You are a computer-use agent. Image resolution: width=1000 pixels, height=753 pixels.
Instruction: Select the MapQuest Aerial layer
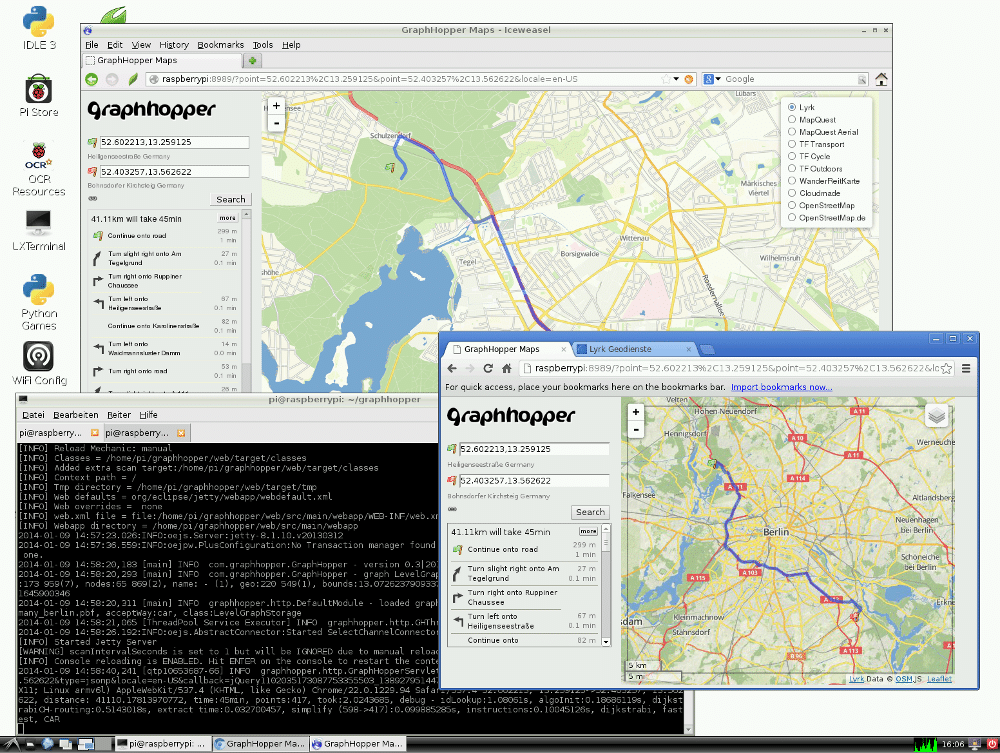pyautogui.click(x=792, y=131)
